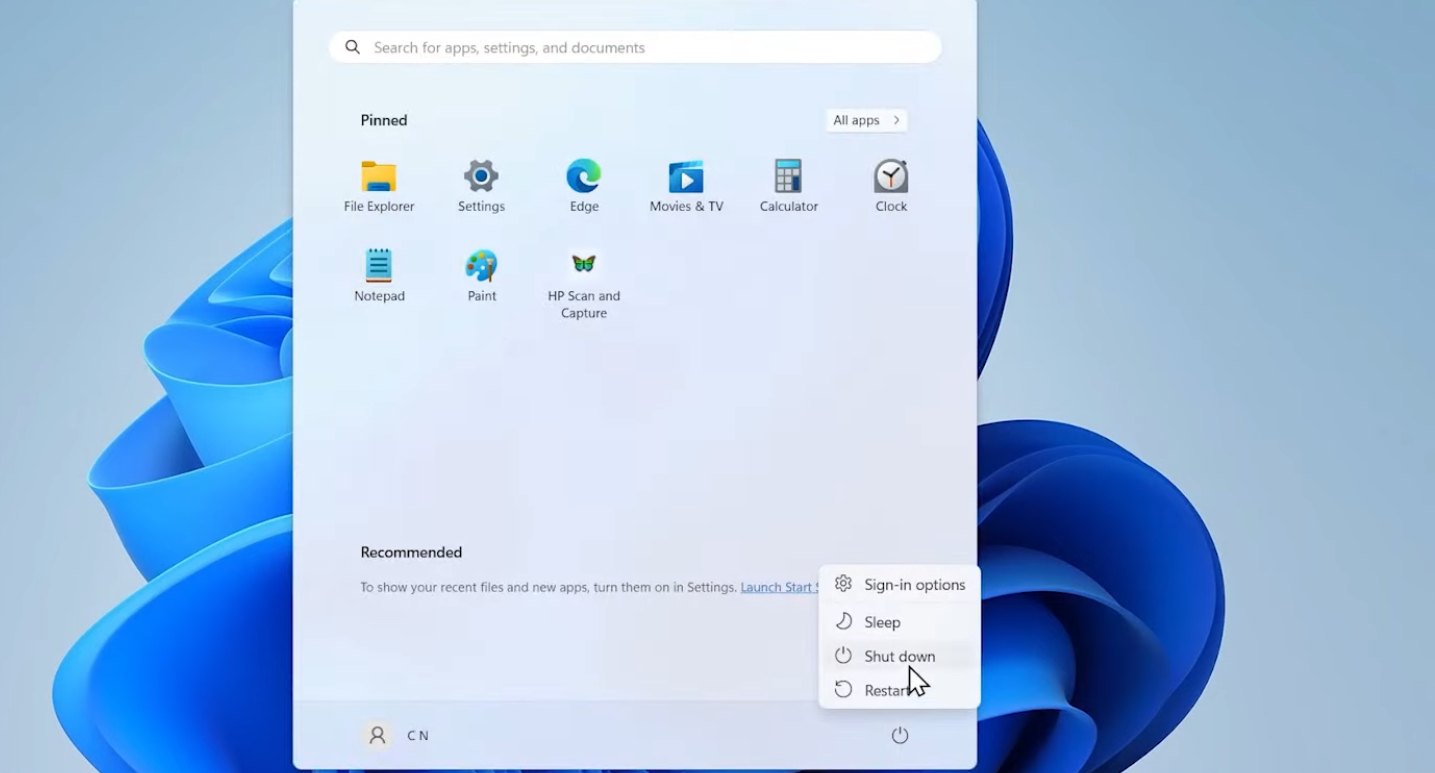Open Movies & TV app

coord(686,187)
